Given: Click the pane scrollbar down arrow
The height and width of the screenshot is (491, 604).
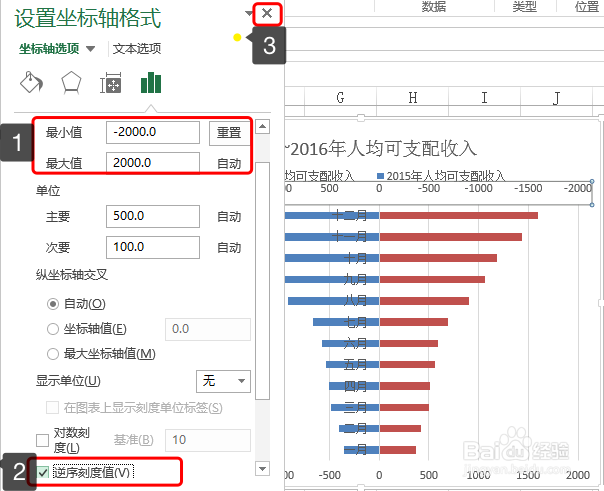Looking at the screenshot, I should pyautogui.click(x=262, y=469).
